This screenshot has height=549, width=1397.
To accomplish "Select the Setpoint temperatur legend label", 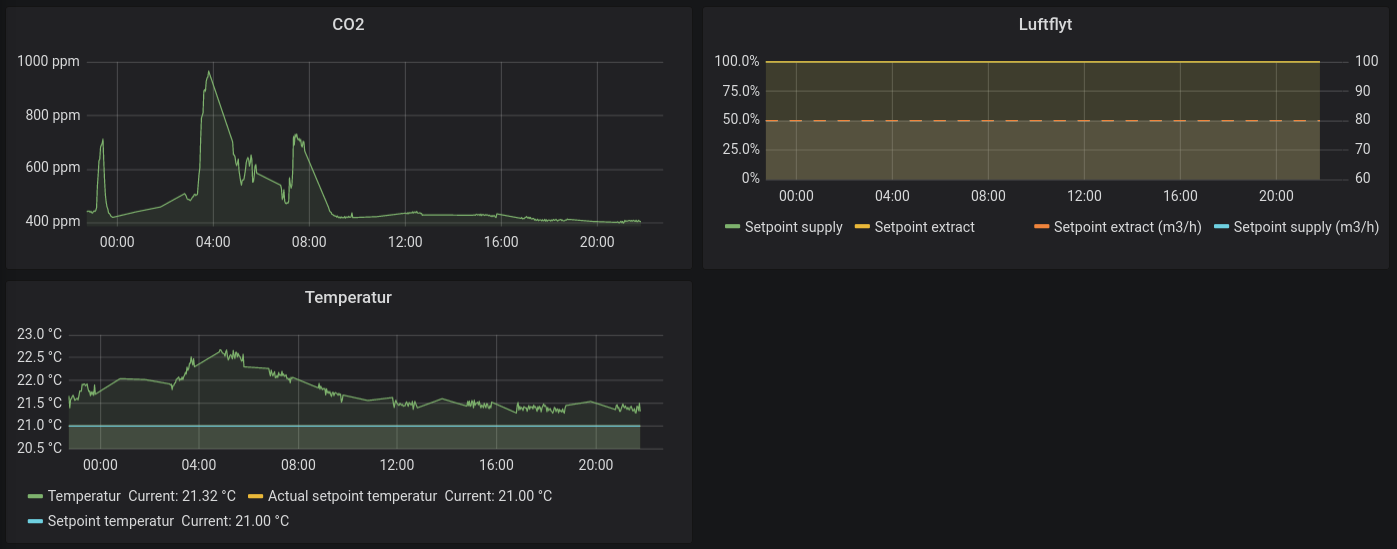I will coord(110,521).
